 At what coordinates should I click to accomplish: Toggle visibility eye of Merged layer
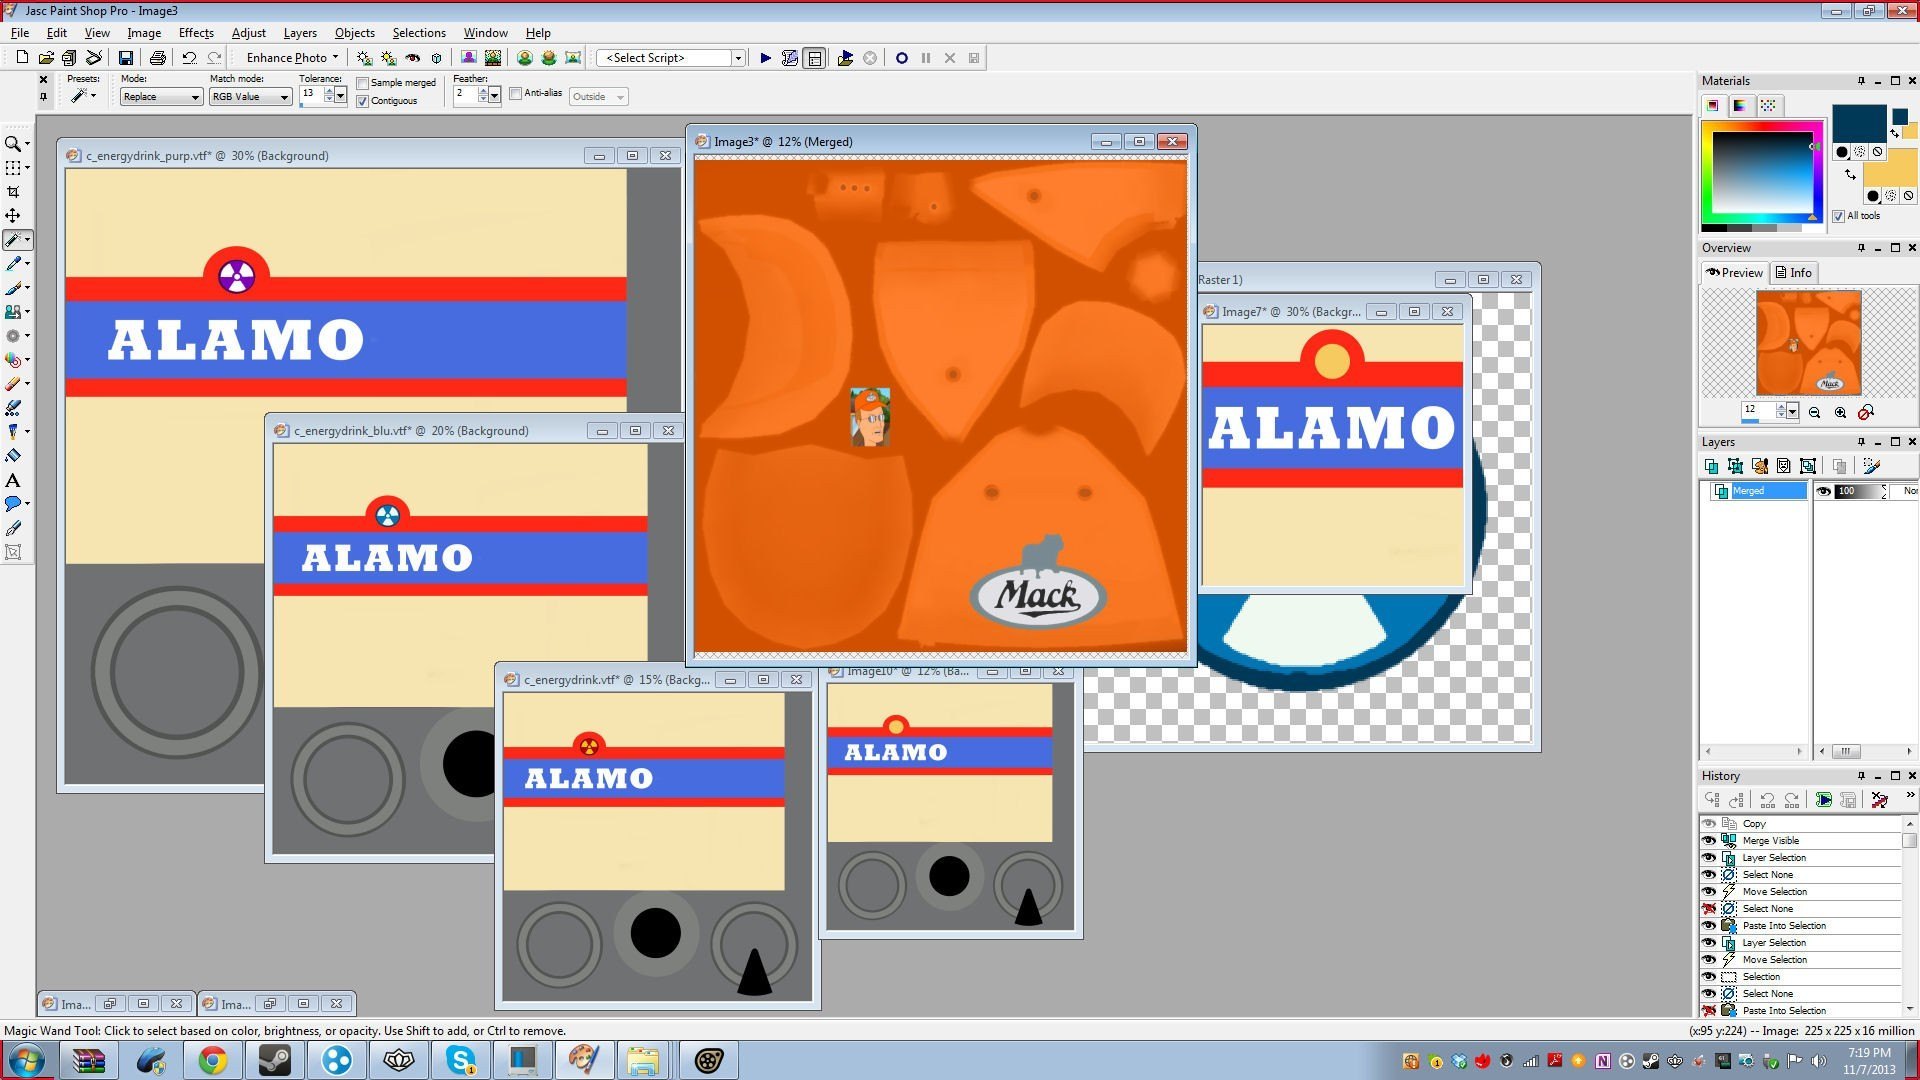(1824, 491)
